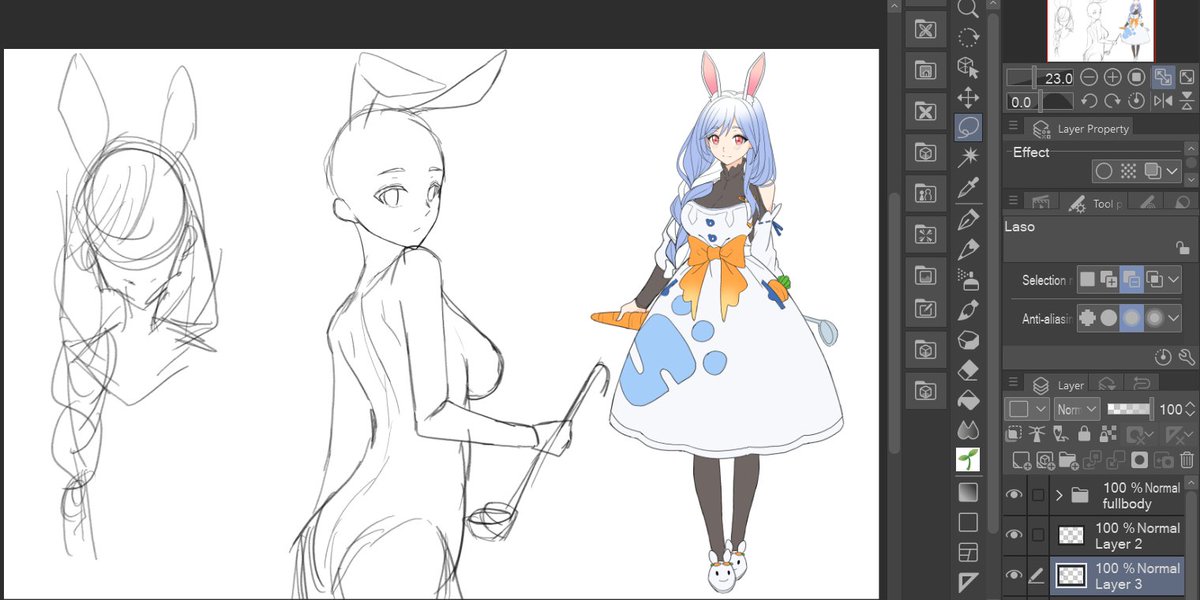Screen dimensions: 1200x600
Task: Open Selection mode dropdown arrow
Action: point(1173,280)
